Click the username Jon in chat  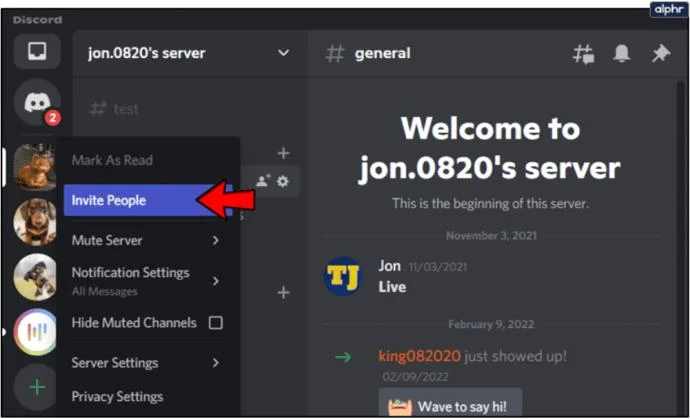tap(389, 266)
